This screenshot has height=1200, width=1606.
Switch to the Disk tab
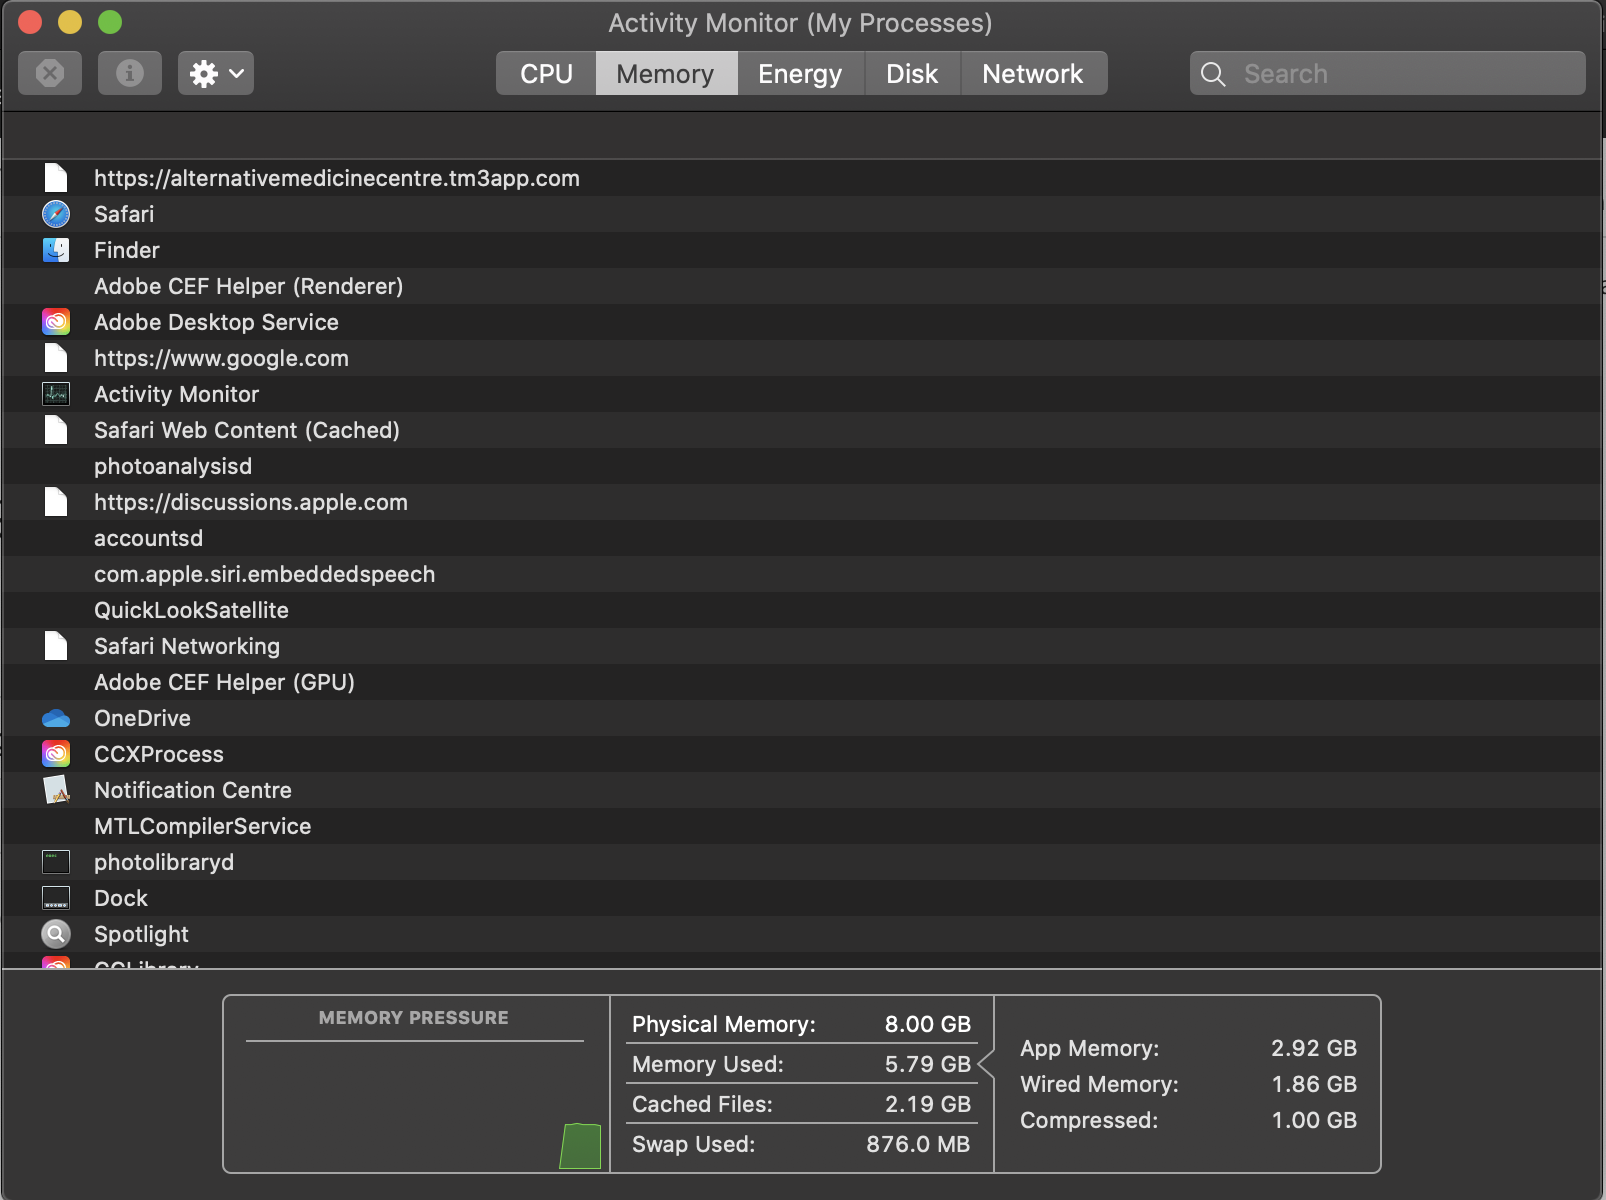click(912, 73)
